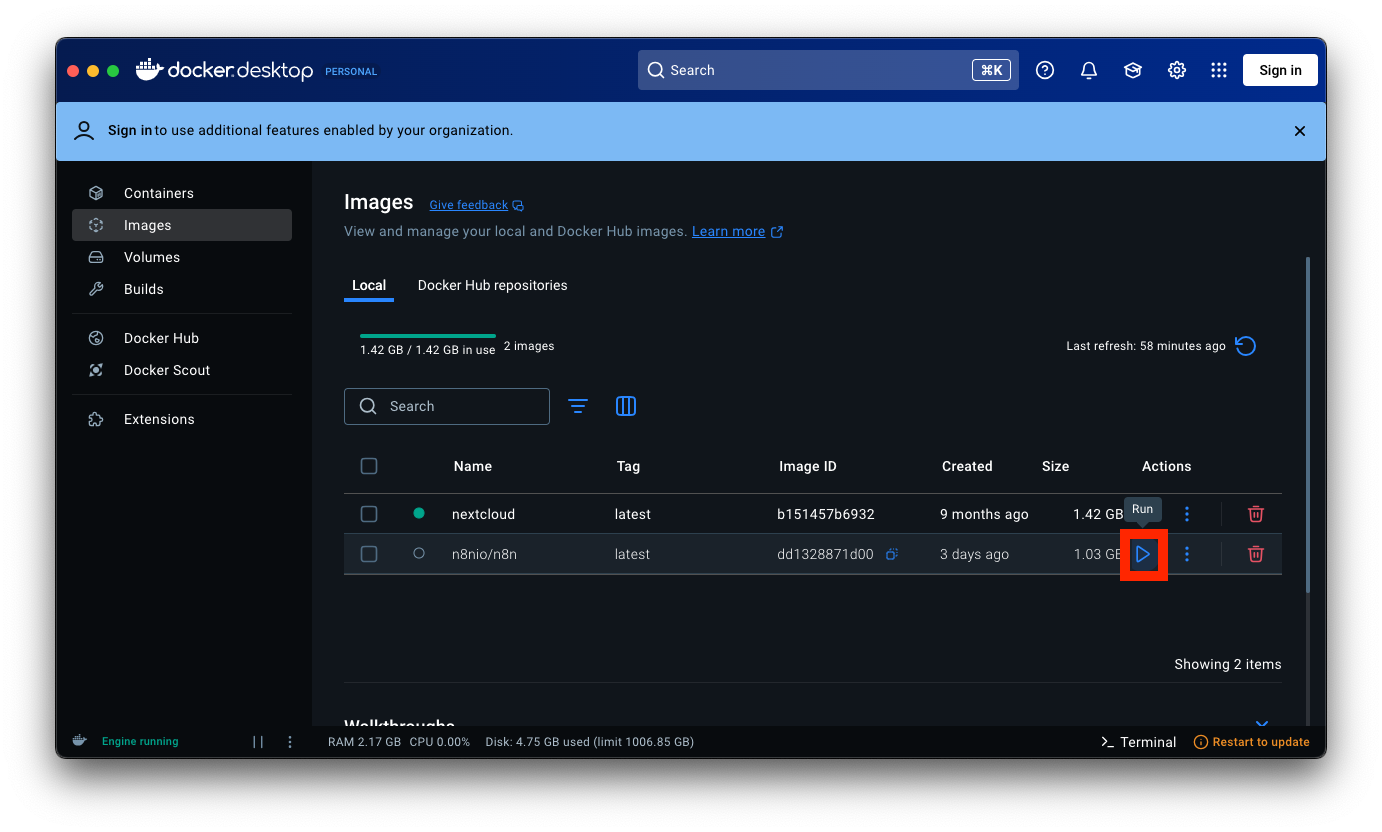
Task: Click the Sign in button
Action: pos(1280,70)
